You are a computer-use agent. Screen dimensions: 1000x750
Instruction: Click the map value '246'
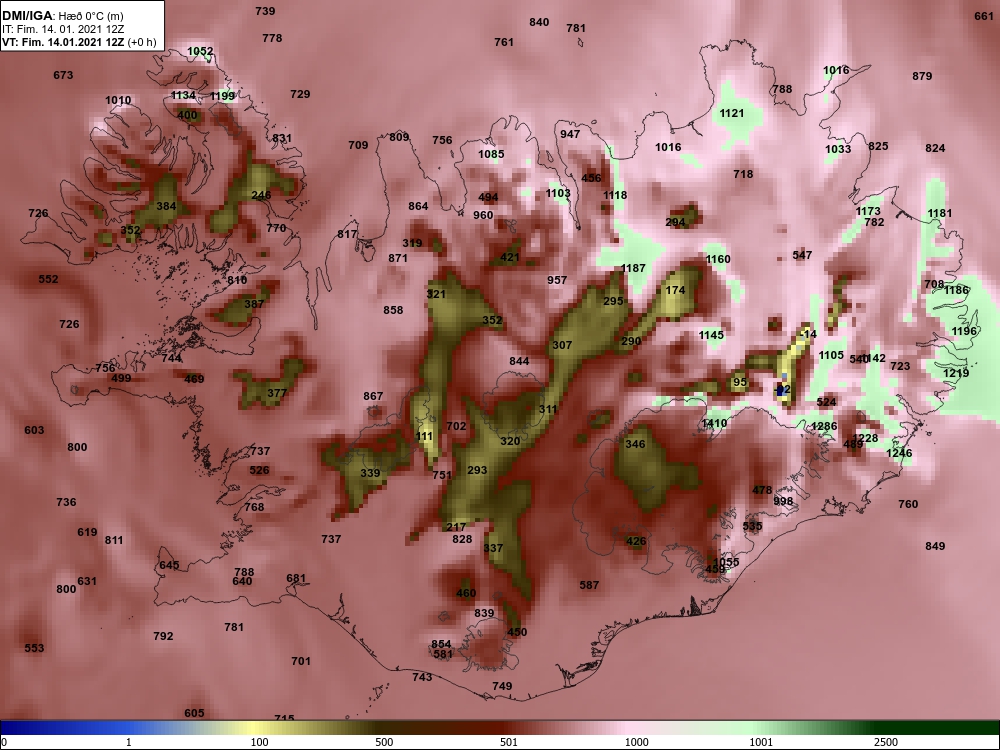pos(261,195)
